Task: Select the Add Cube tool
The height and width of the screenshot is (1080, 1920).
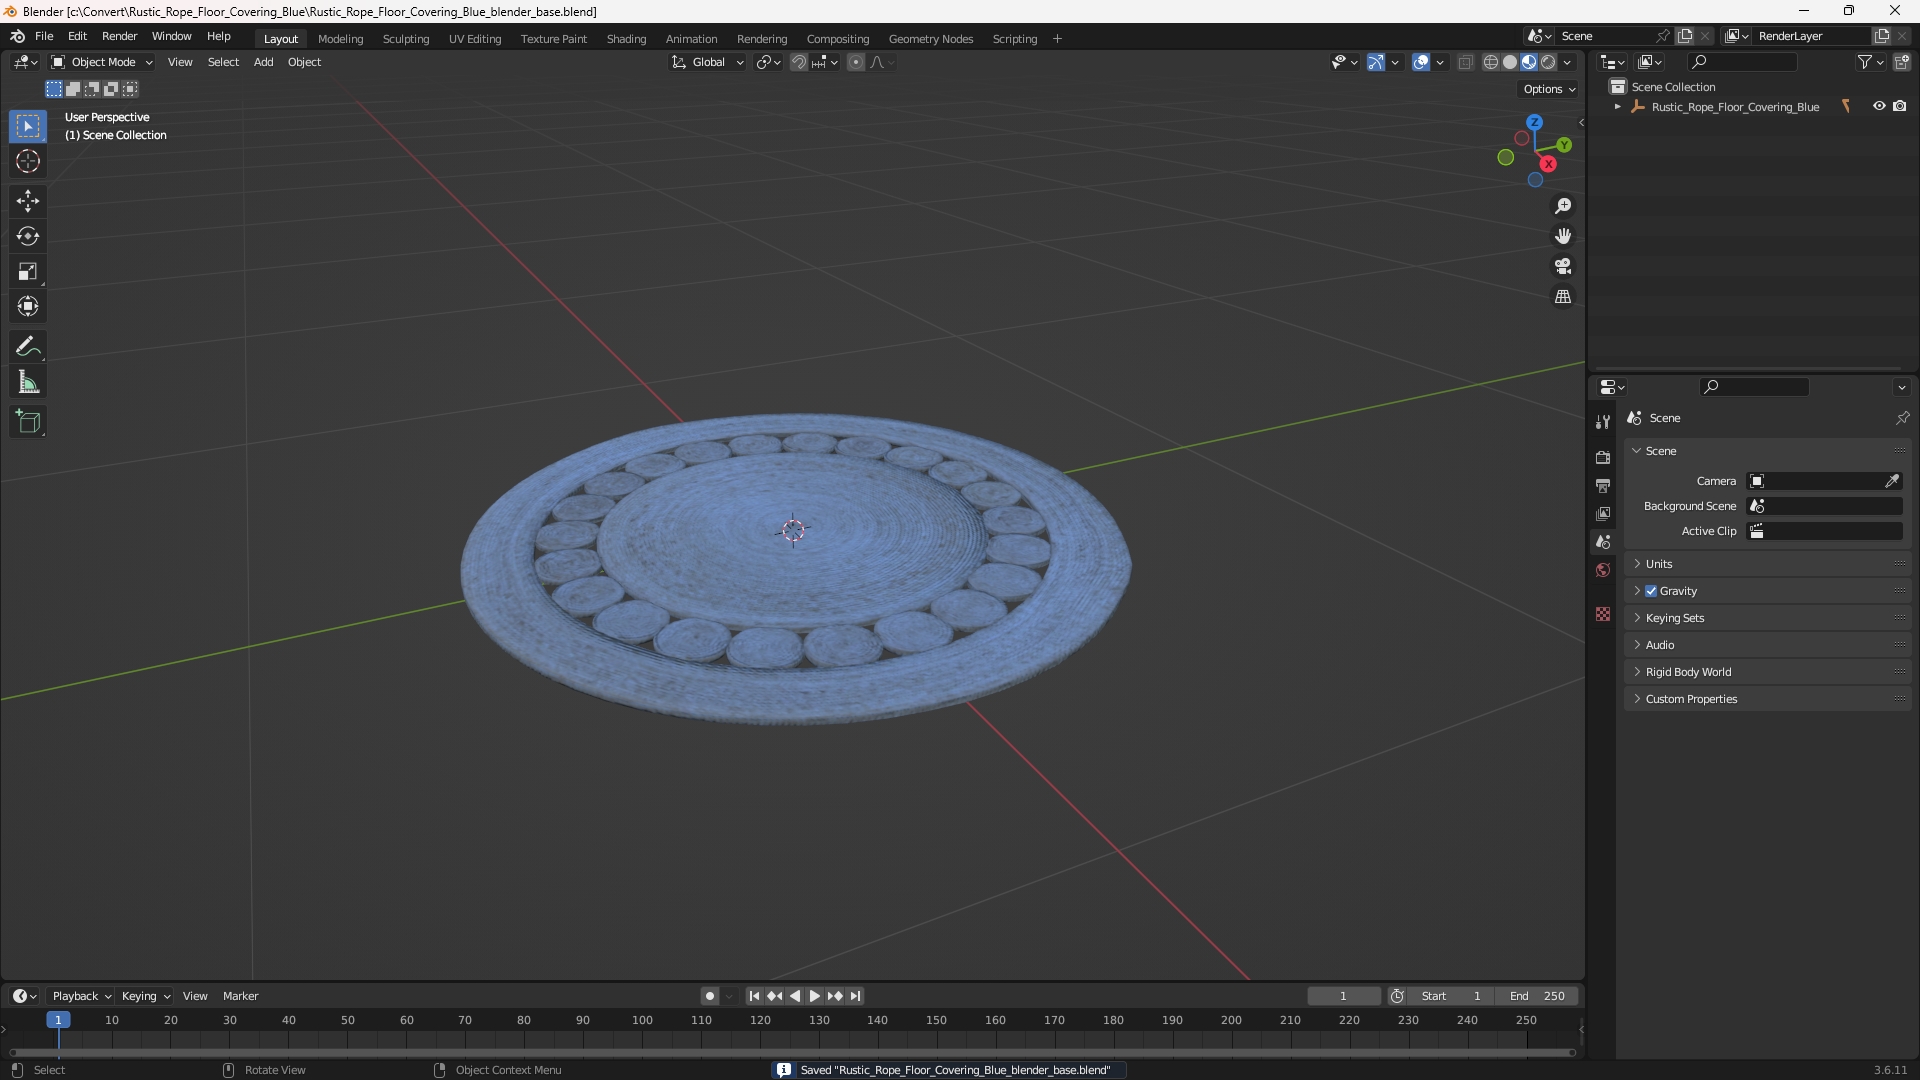Action: click(28, 422)
